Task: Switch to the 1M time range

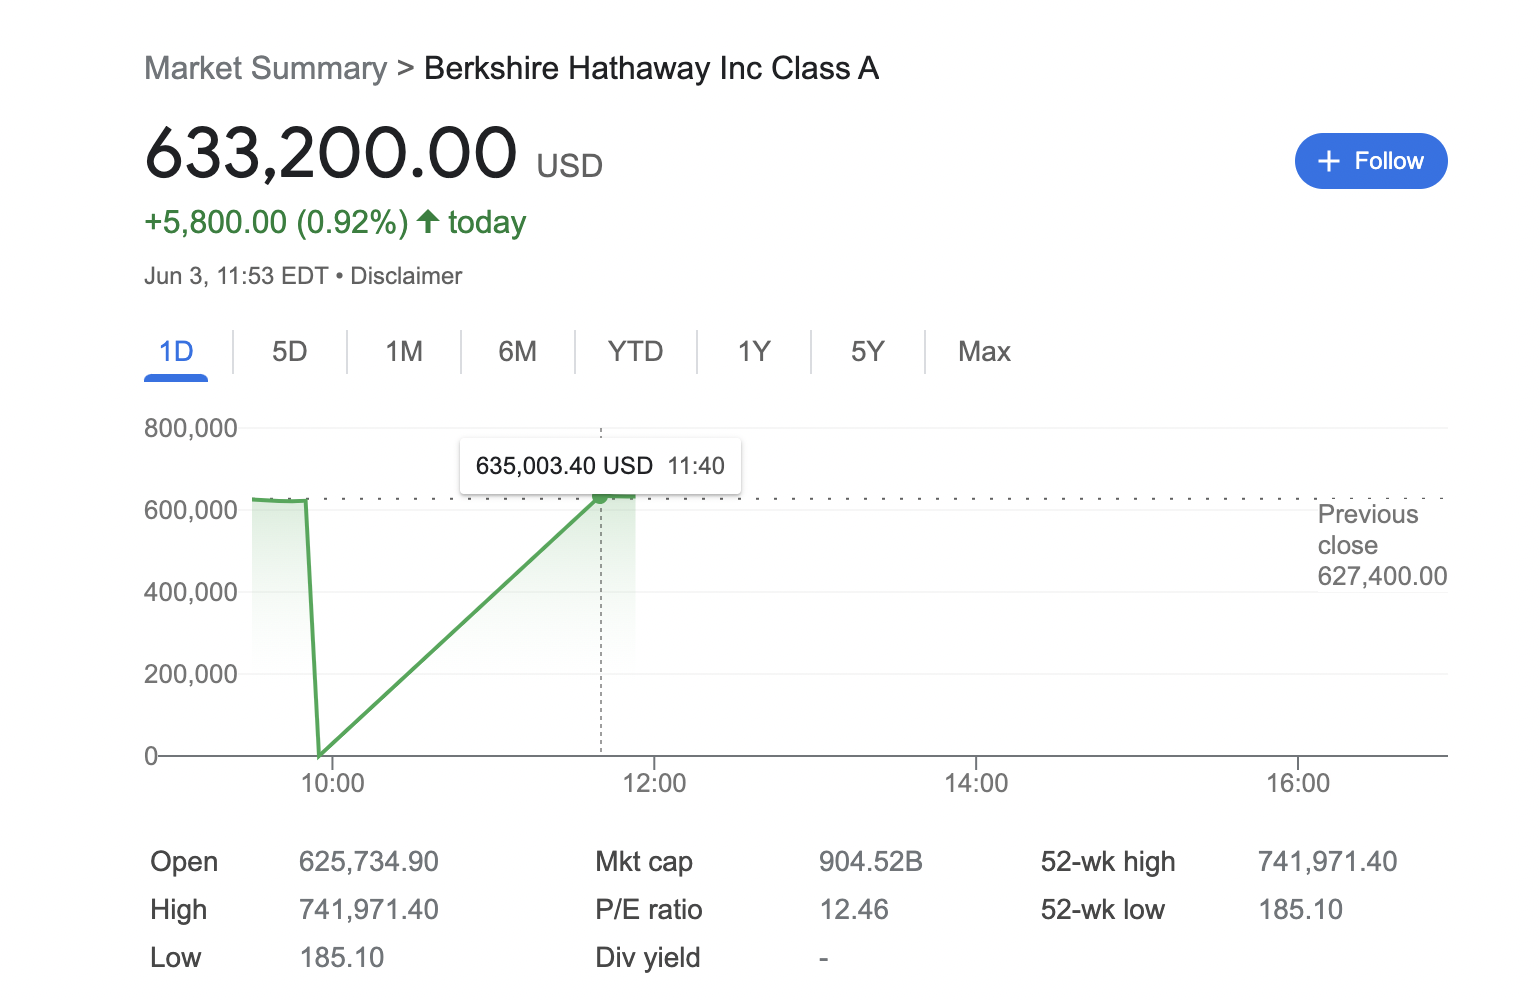Action: pyautogui.click(x=404, y=352)
